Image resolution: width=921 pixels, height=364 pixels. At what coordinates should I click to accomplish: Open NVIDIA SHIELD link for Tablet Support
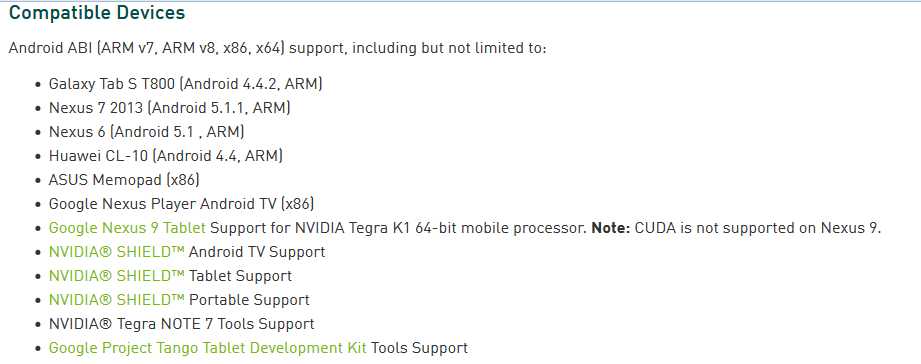[x=116, y=276]
